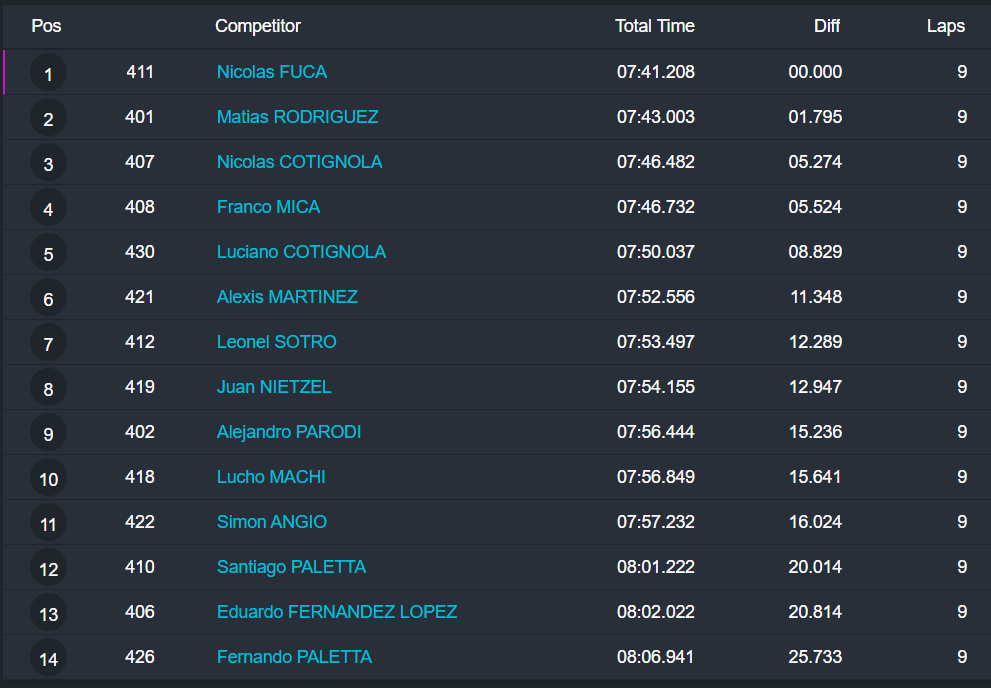This screenshot has width=991, height=688.
Task: Open Luciano COTIGNOLA's profile link
Action: tap(301, 252)
